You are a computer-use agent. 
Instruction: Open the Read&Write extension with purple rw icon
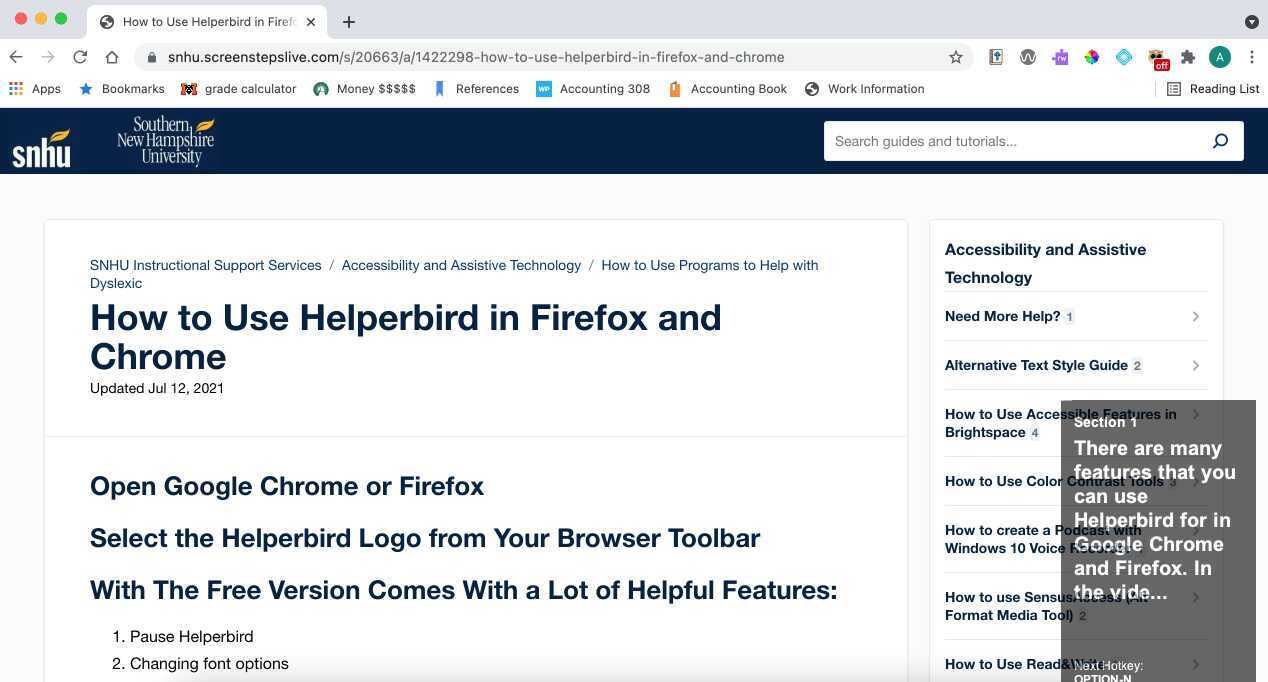1060,57
